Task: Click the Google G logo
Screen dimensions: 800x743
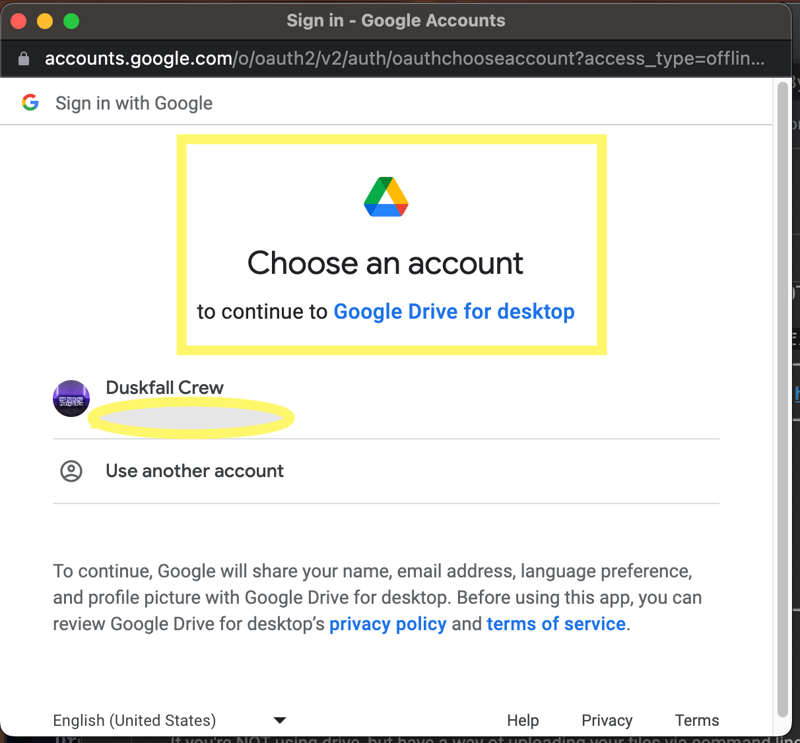Action: pyautogui.click(x=30, y=103)
